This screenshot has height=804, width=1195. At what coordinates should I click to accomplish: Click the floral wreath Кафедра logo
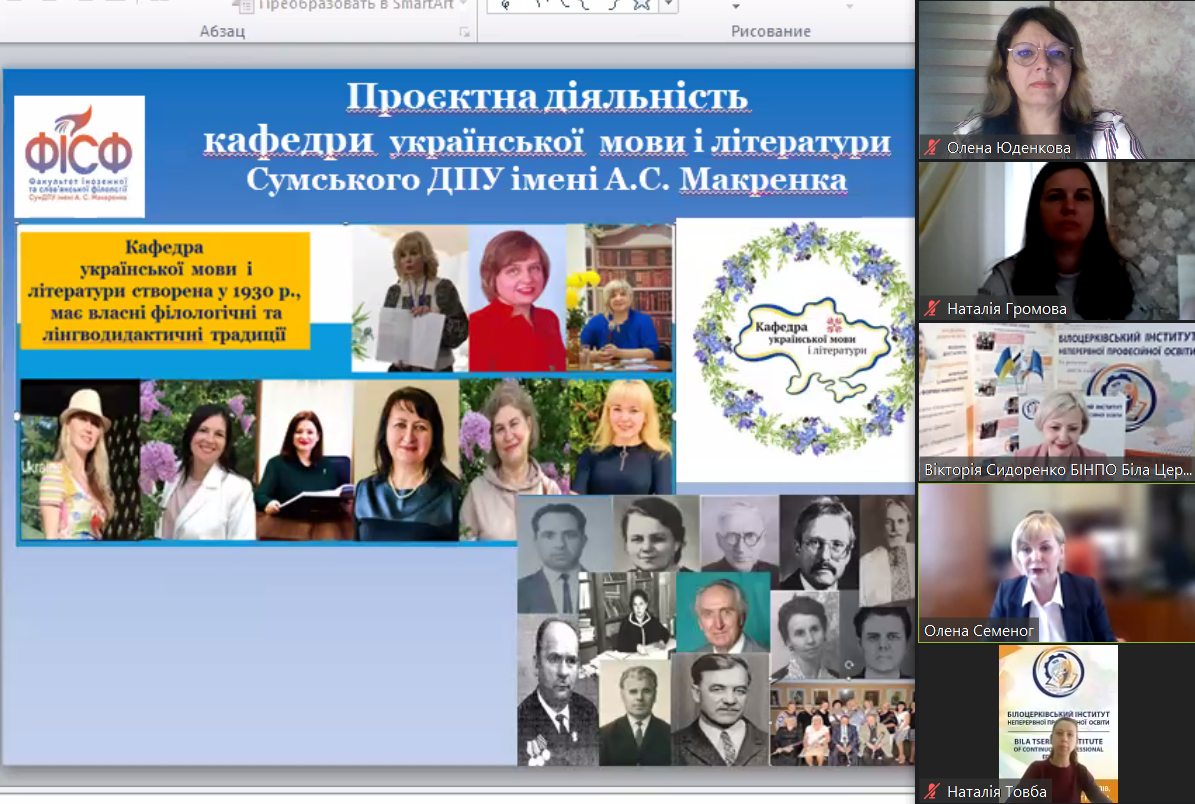(x=795, y=340)
